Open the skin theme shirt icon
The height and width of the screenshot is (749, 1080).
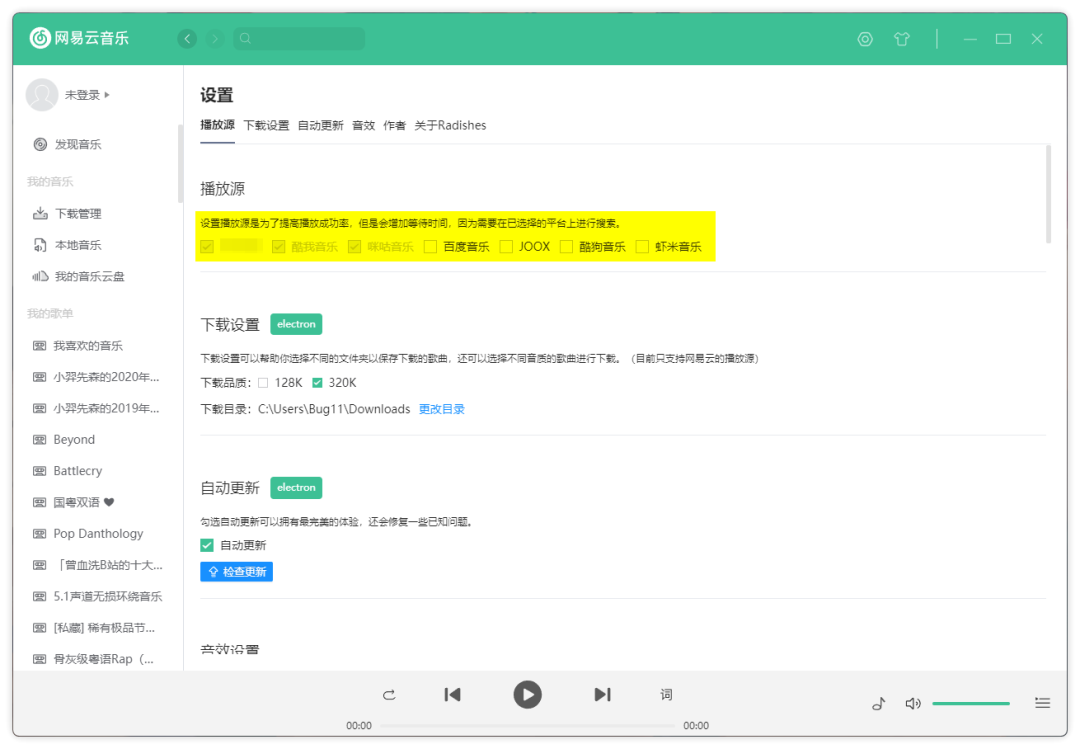coord(902,39)
